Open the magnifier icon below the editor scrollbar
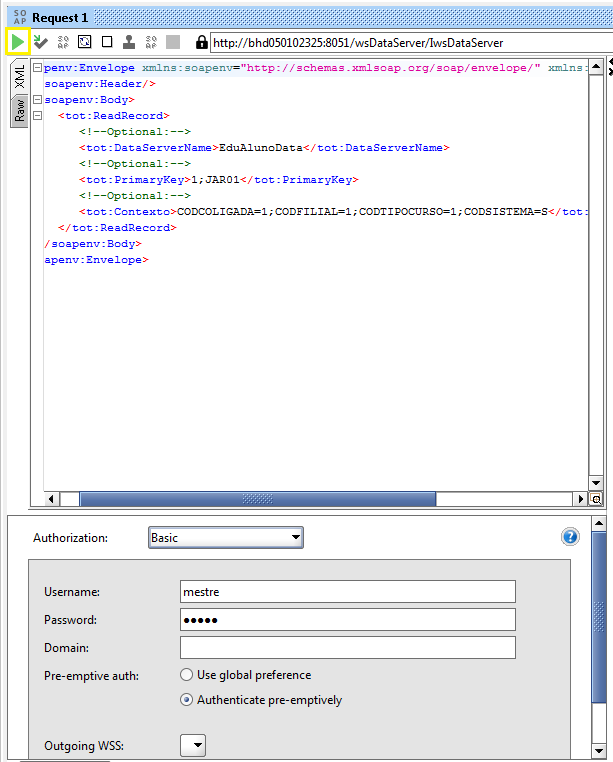Viewport: 613px width, 762px height. pyautogui.click(x=595, y=499)
